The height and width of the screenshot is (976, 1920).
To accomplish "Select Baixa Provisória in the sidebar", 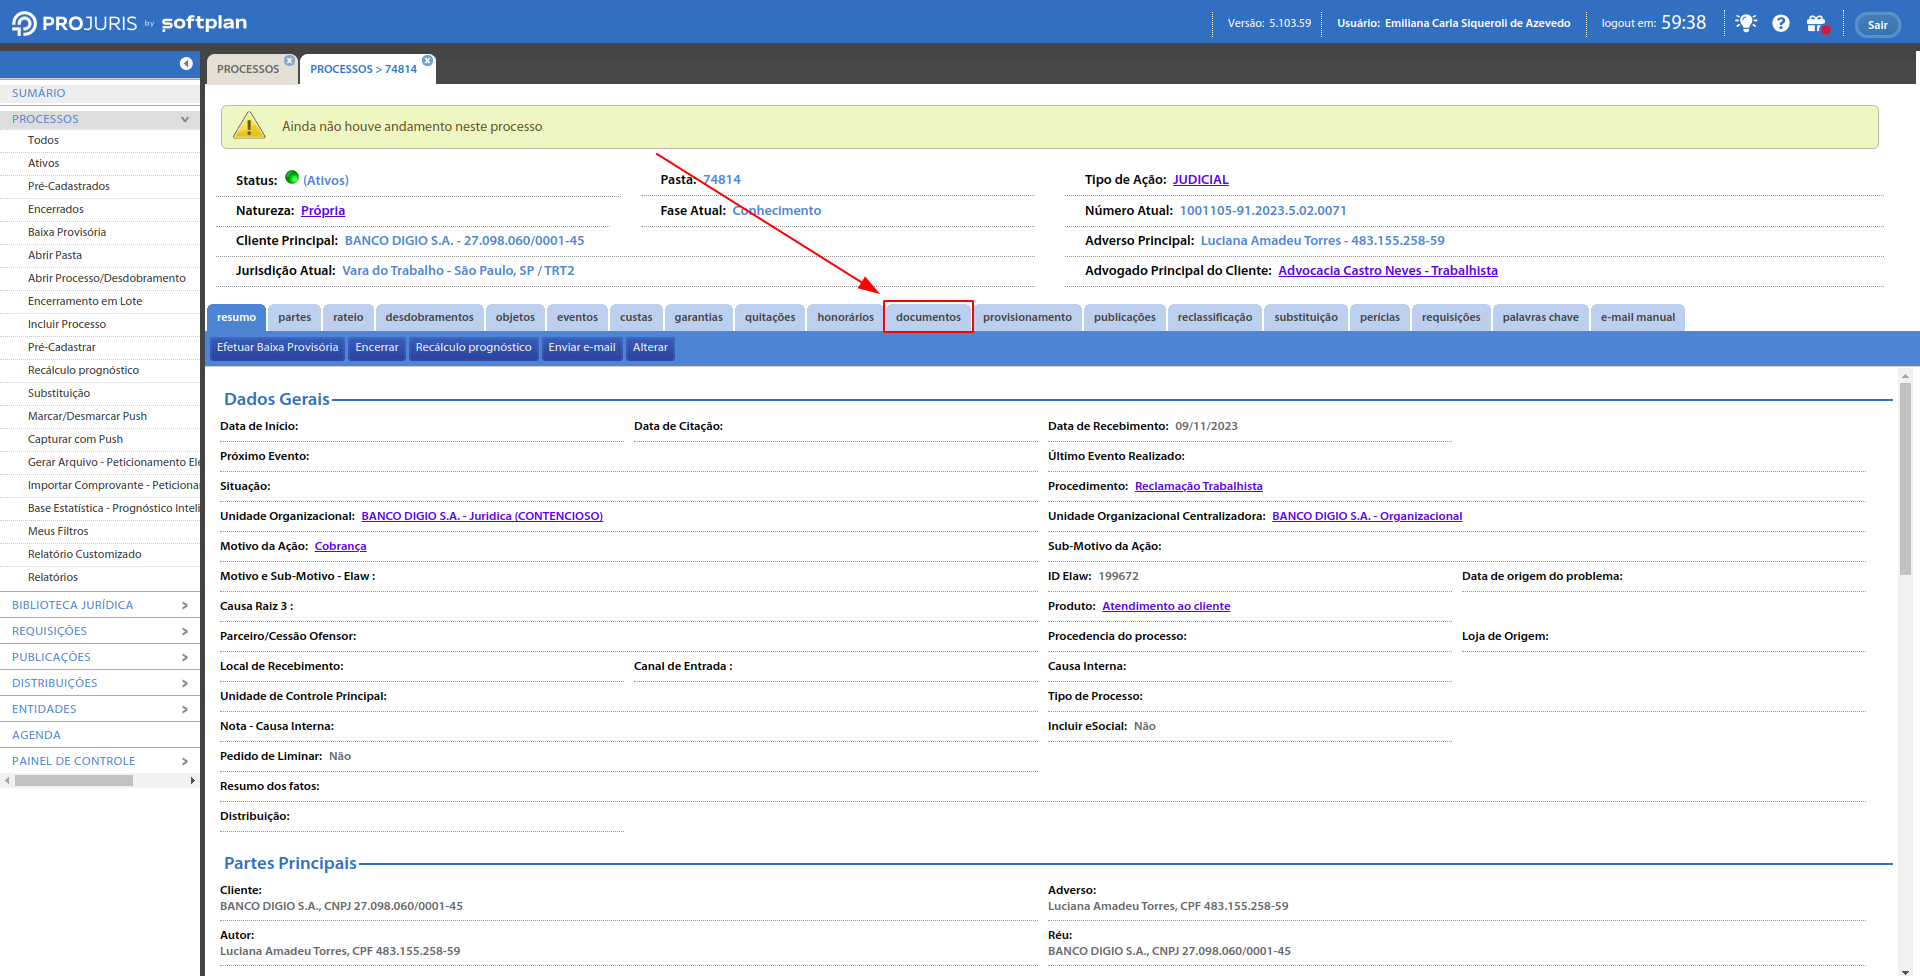I will [x=67, y=232].
